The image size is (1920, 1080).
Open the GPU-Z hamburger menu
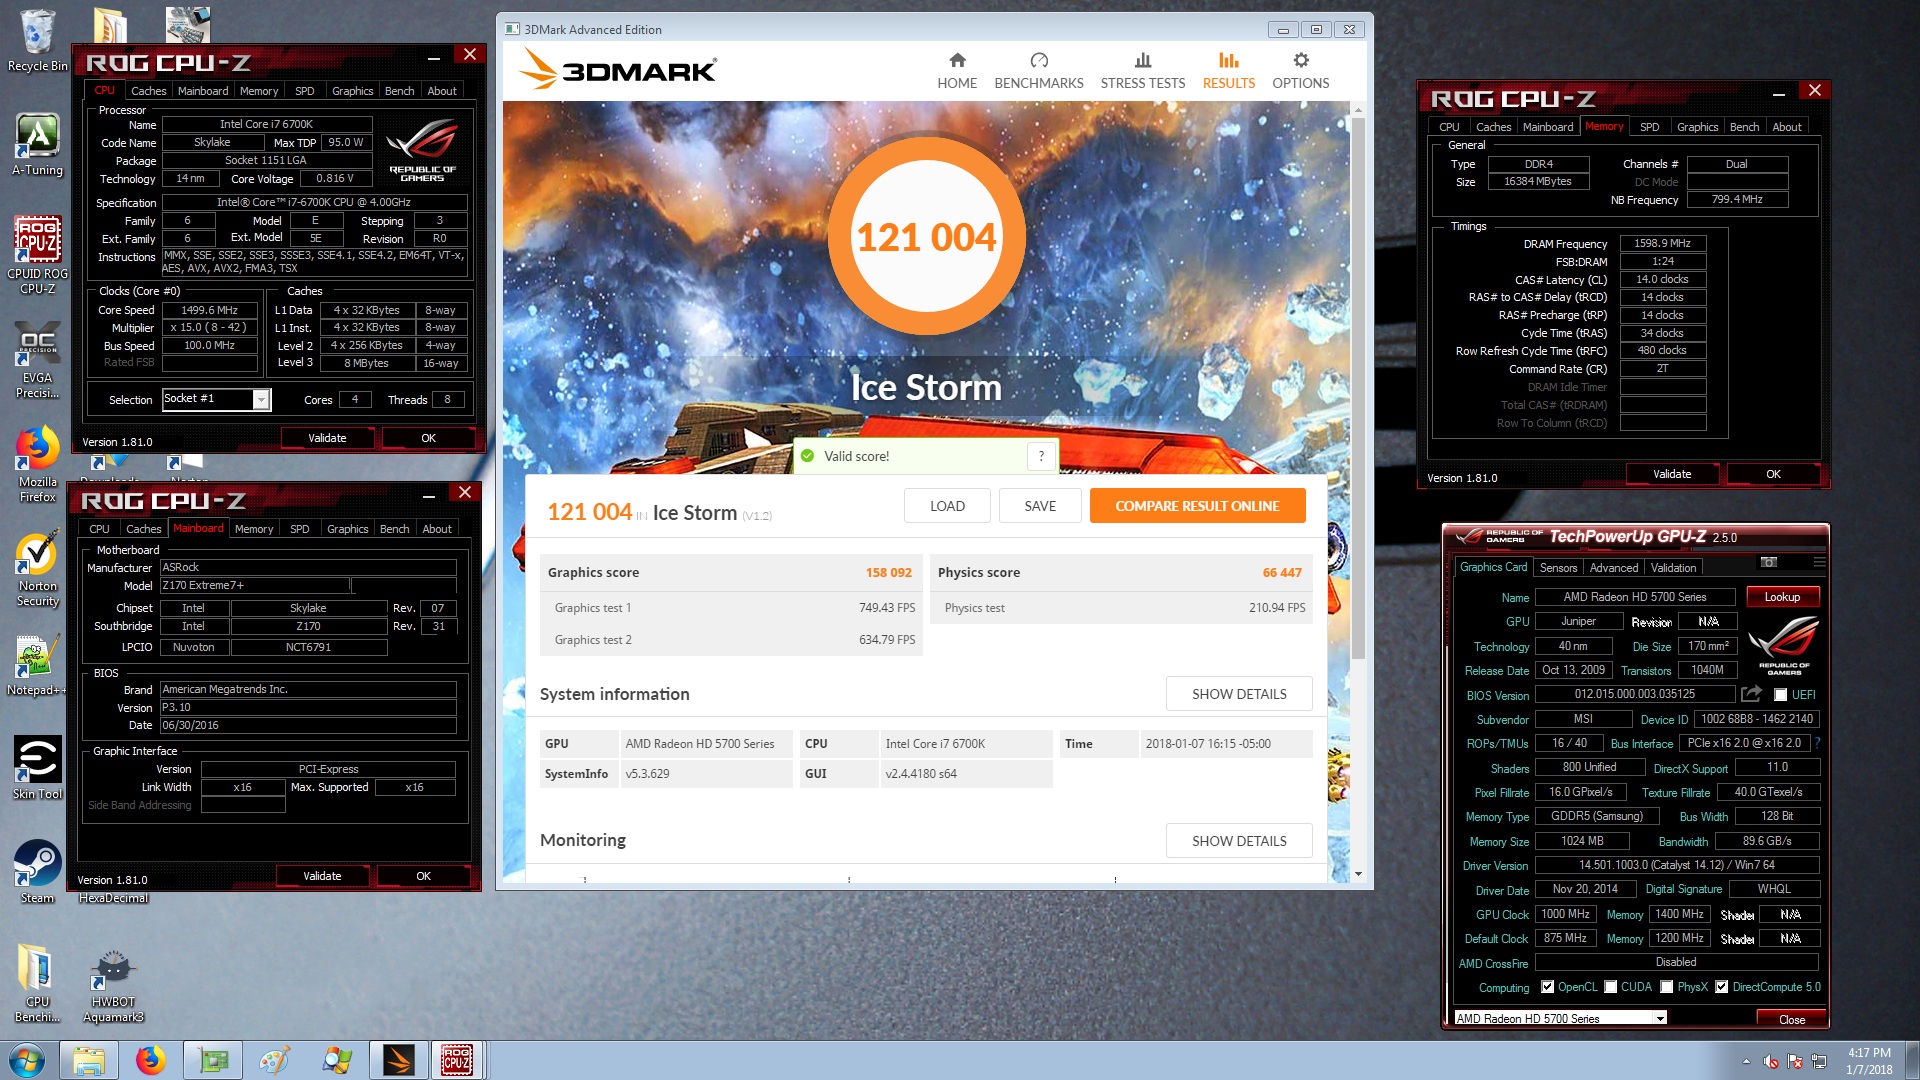(1819, 562)
